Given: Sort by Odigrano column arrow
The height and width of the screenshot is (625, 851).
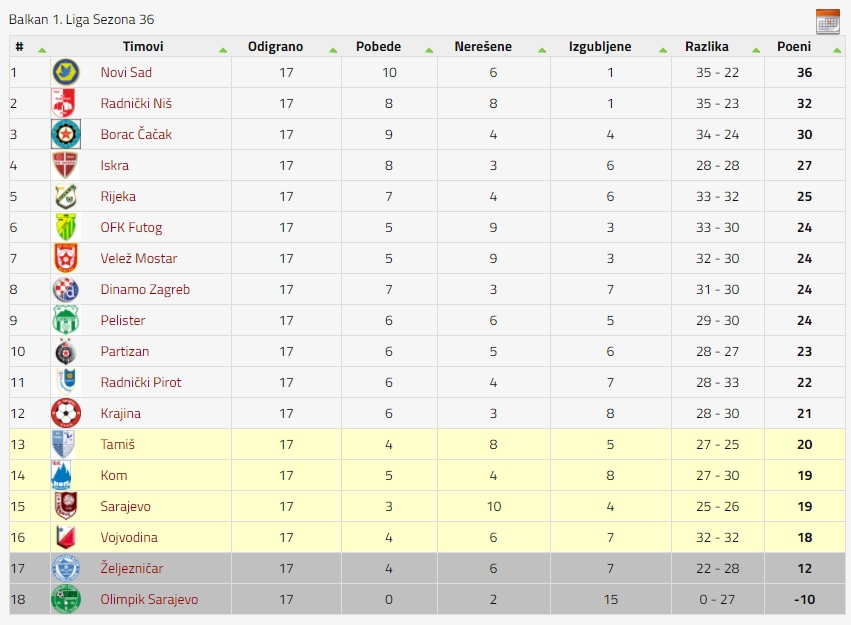Looking at the screenshot, I should pos(333,50).
